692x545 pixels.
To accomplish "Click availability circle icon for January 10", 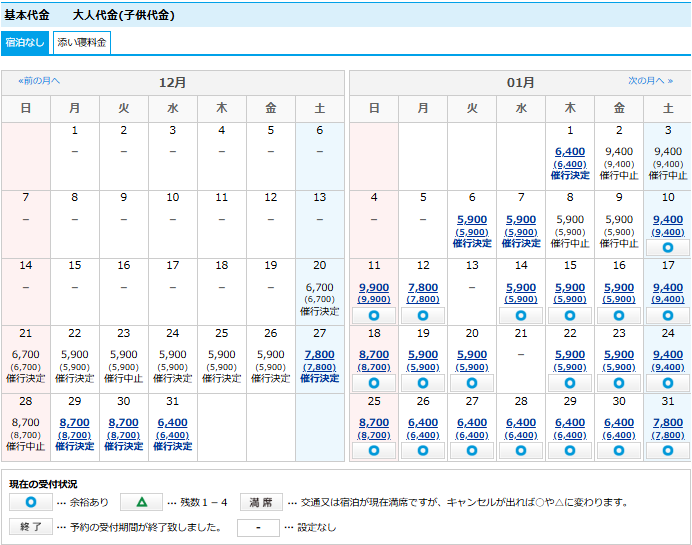I will point(667,247).
